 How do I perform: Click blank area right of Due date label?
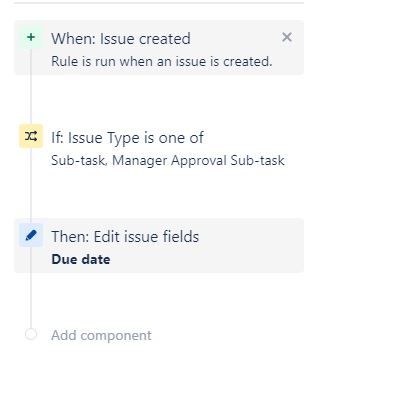click(x=207, y=260)
